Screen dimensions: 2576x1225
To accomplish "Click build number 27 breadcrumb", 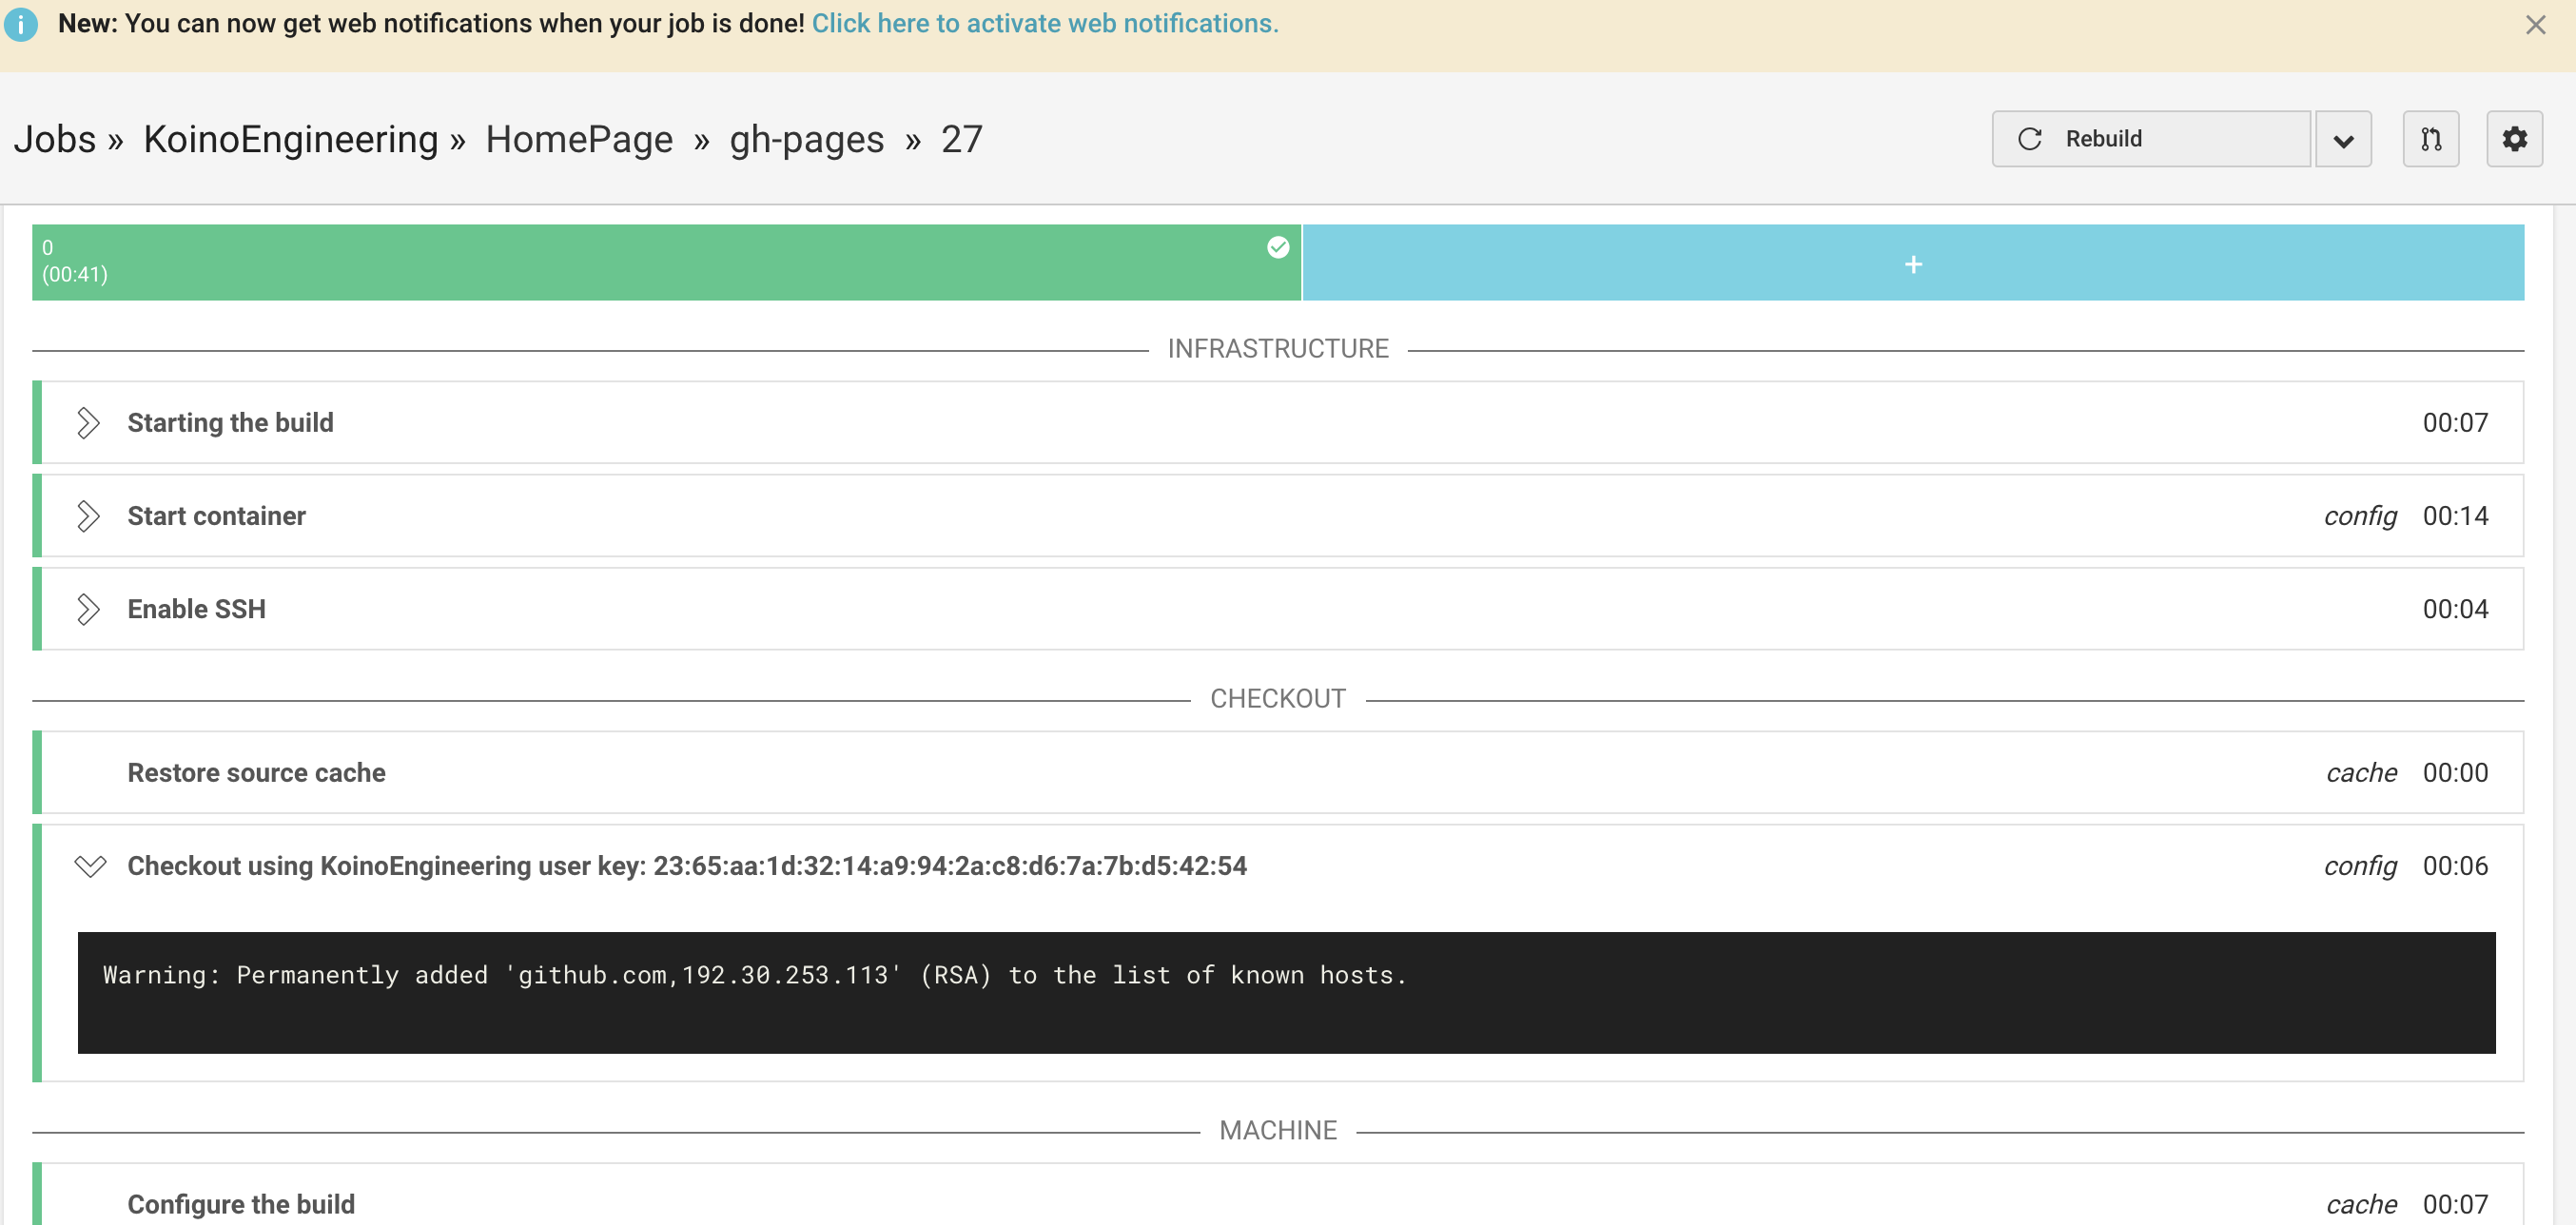I will 961,139.
